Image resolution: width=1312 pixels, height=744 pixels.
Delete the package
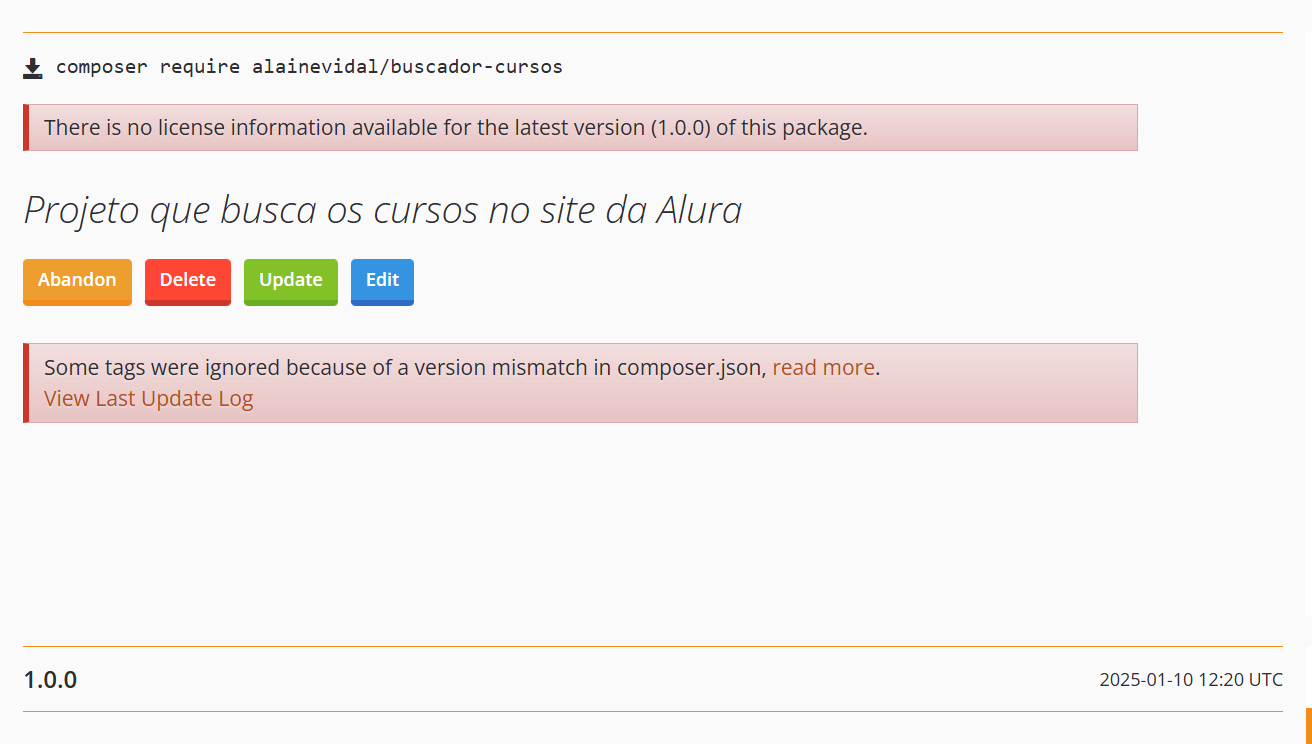pyautogui.click(x=188, y=281)
